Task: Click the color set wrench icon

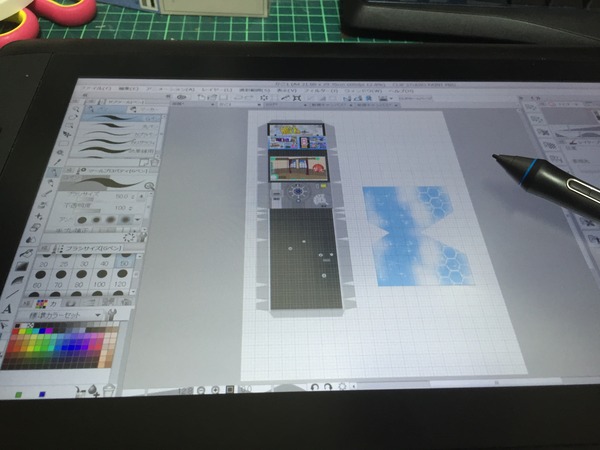Action: pyautogui.click(x=111, y=315)
